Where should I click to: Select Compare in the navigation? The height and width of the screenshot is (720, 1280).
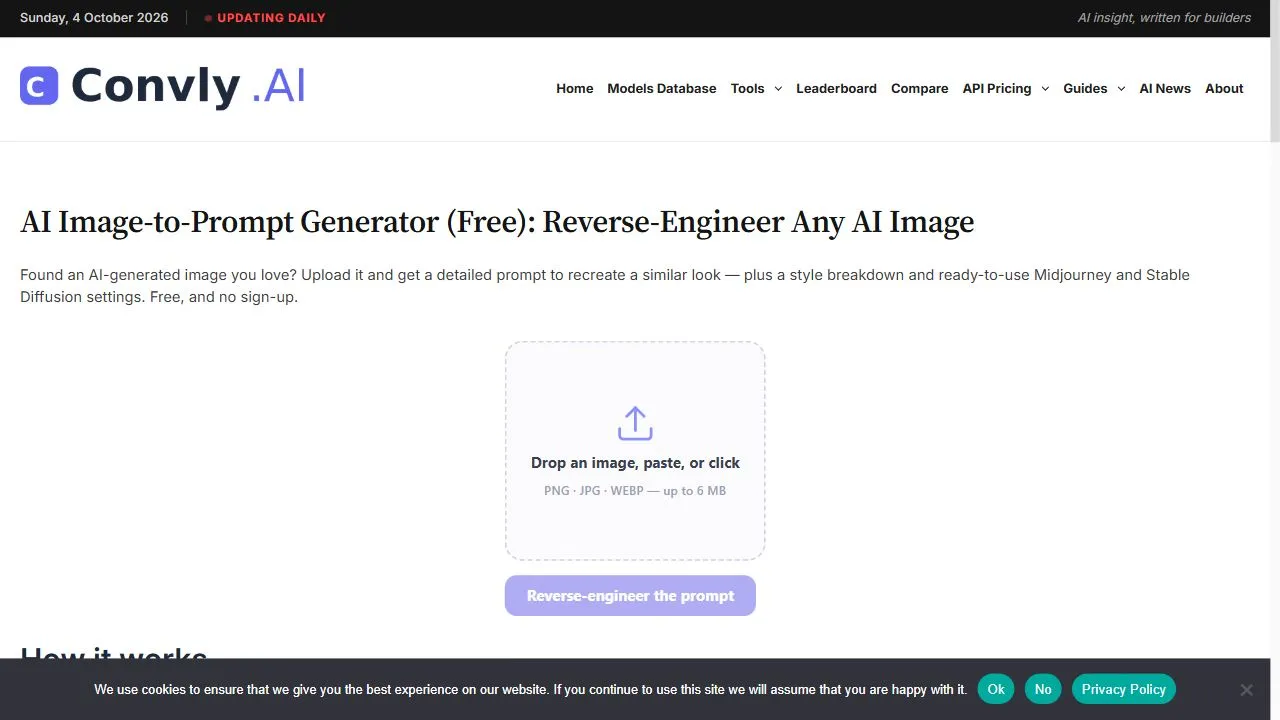click(920, 89)
